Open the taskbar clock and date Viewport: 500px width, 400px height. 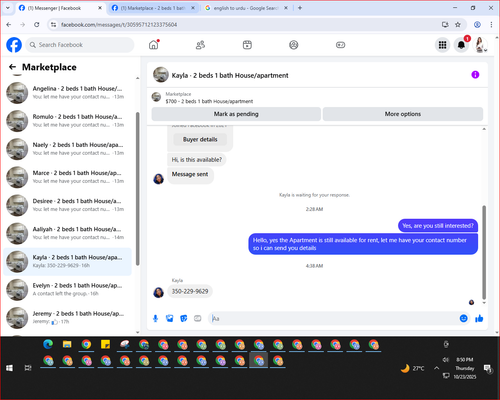point(465,368)
